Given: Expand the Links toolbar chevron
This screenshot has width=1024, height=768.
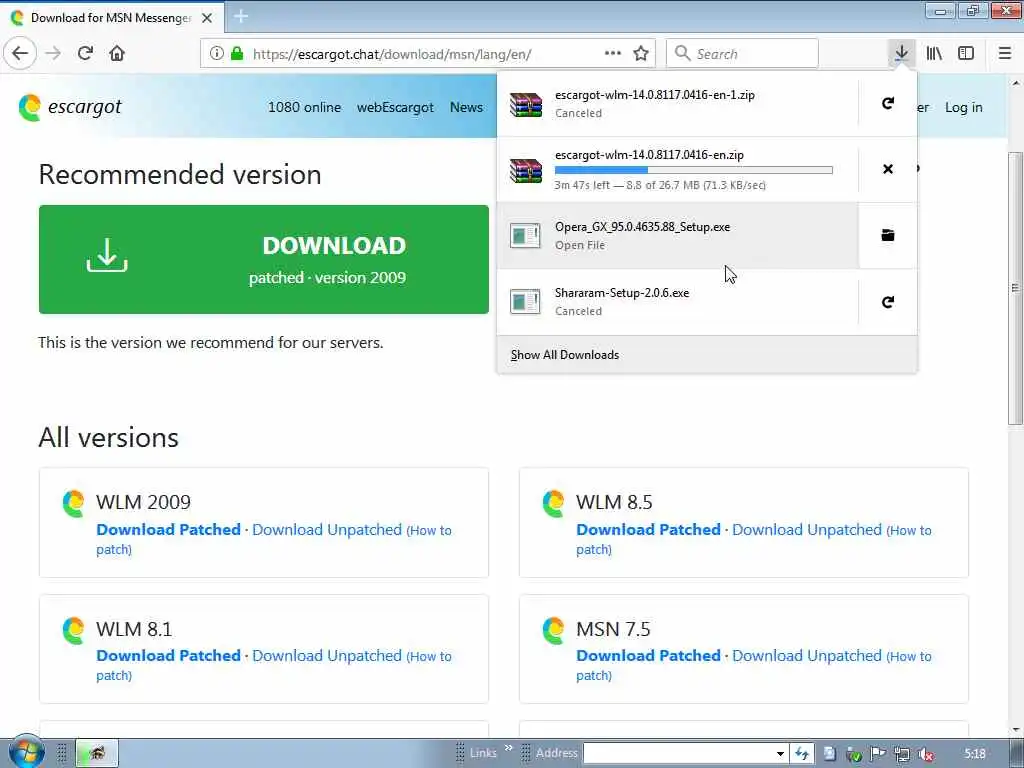Looking at the screenshot, I should pos(508,748).
